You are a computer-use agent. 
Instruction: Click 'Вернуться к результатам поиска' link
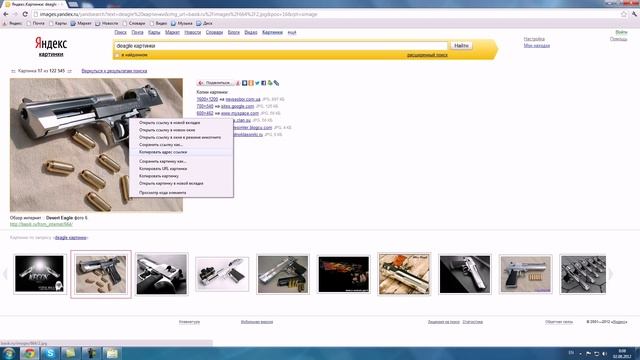pyautogui.click(x=114, y=71)
